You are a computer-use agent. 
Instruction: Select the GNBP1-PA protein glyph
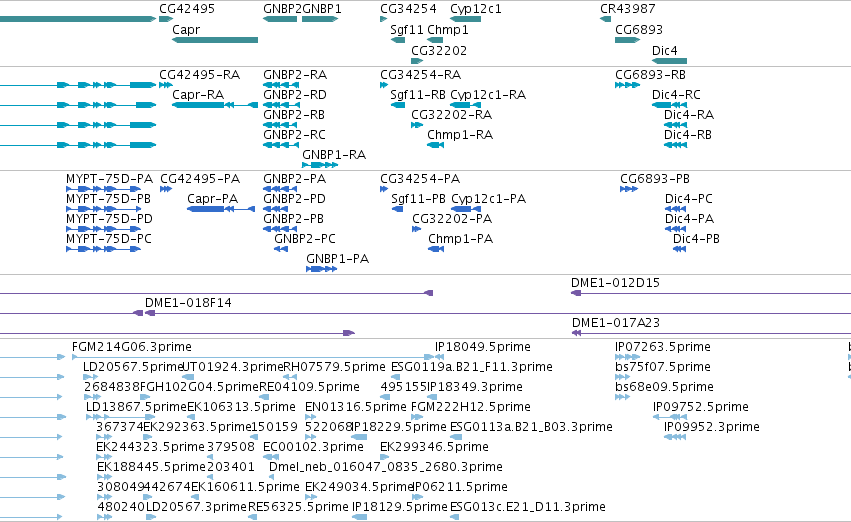(321, 269)
